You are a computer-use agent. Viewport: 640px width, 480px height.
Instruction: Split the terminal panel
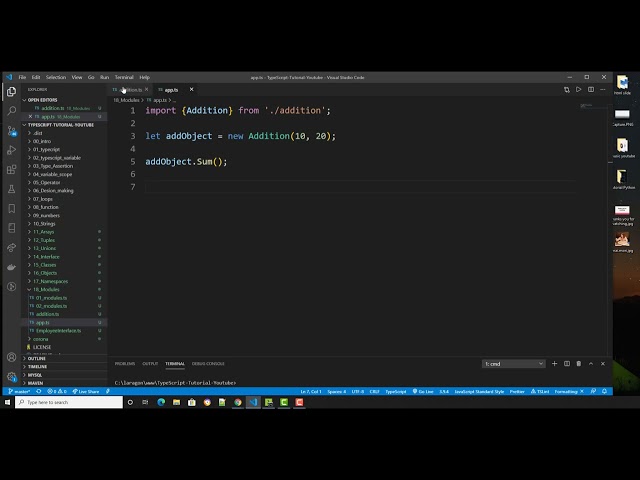click(567, 364)
